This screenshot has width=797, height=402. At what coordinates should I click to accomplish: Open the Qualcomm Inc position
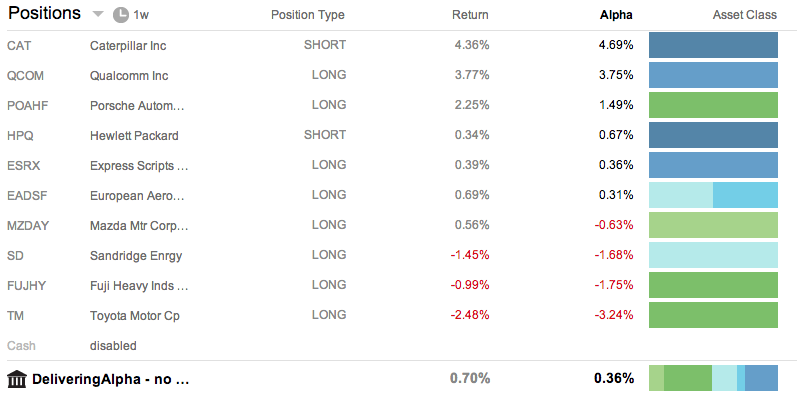pos(129,76)
